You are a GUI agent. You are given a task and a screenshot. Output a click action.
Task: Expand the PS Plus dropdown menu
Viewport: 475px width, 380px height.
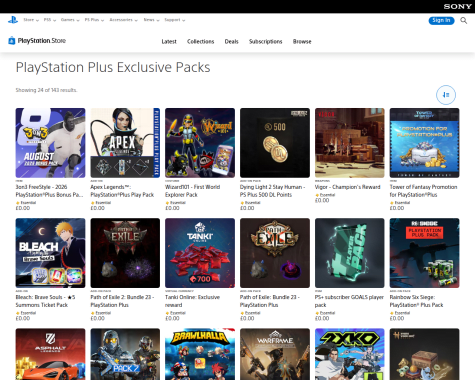[94, 20]
